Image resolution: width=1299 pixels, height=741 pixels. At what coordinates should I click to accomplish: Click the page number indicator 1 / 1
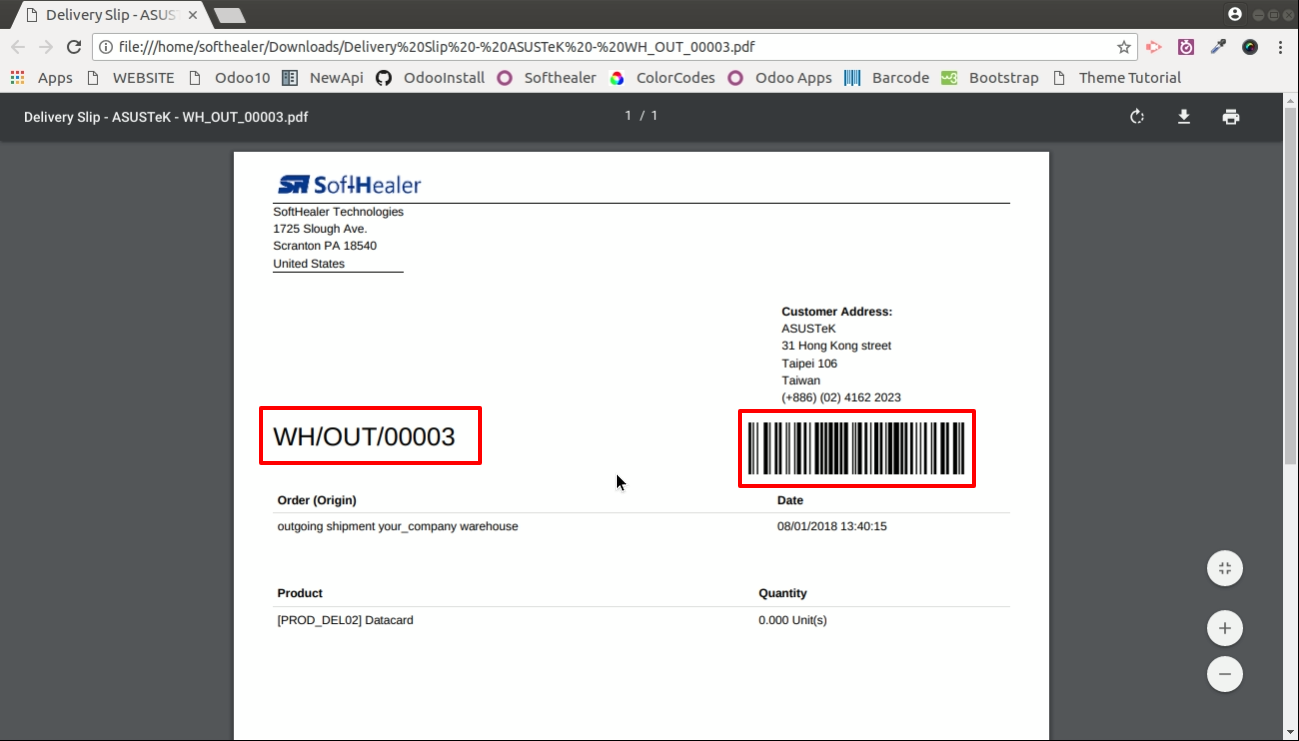(x=641, y=116)
